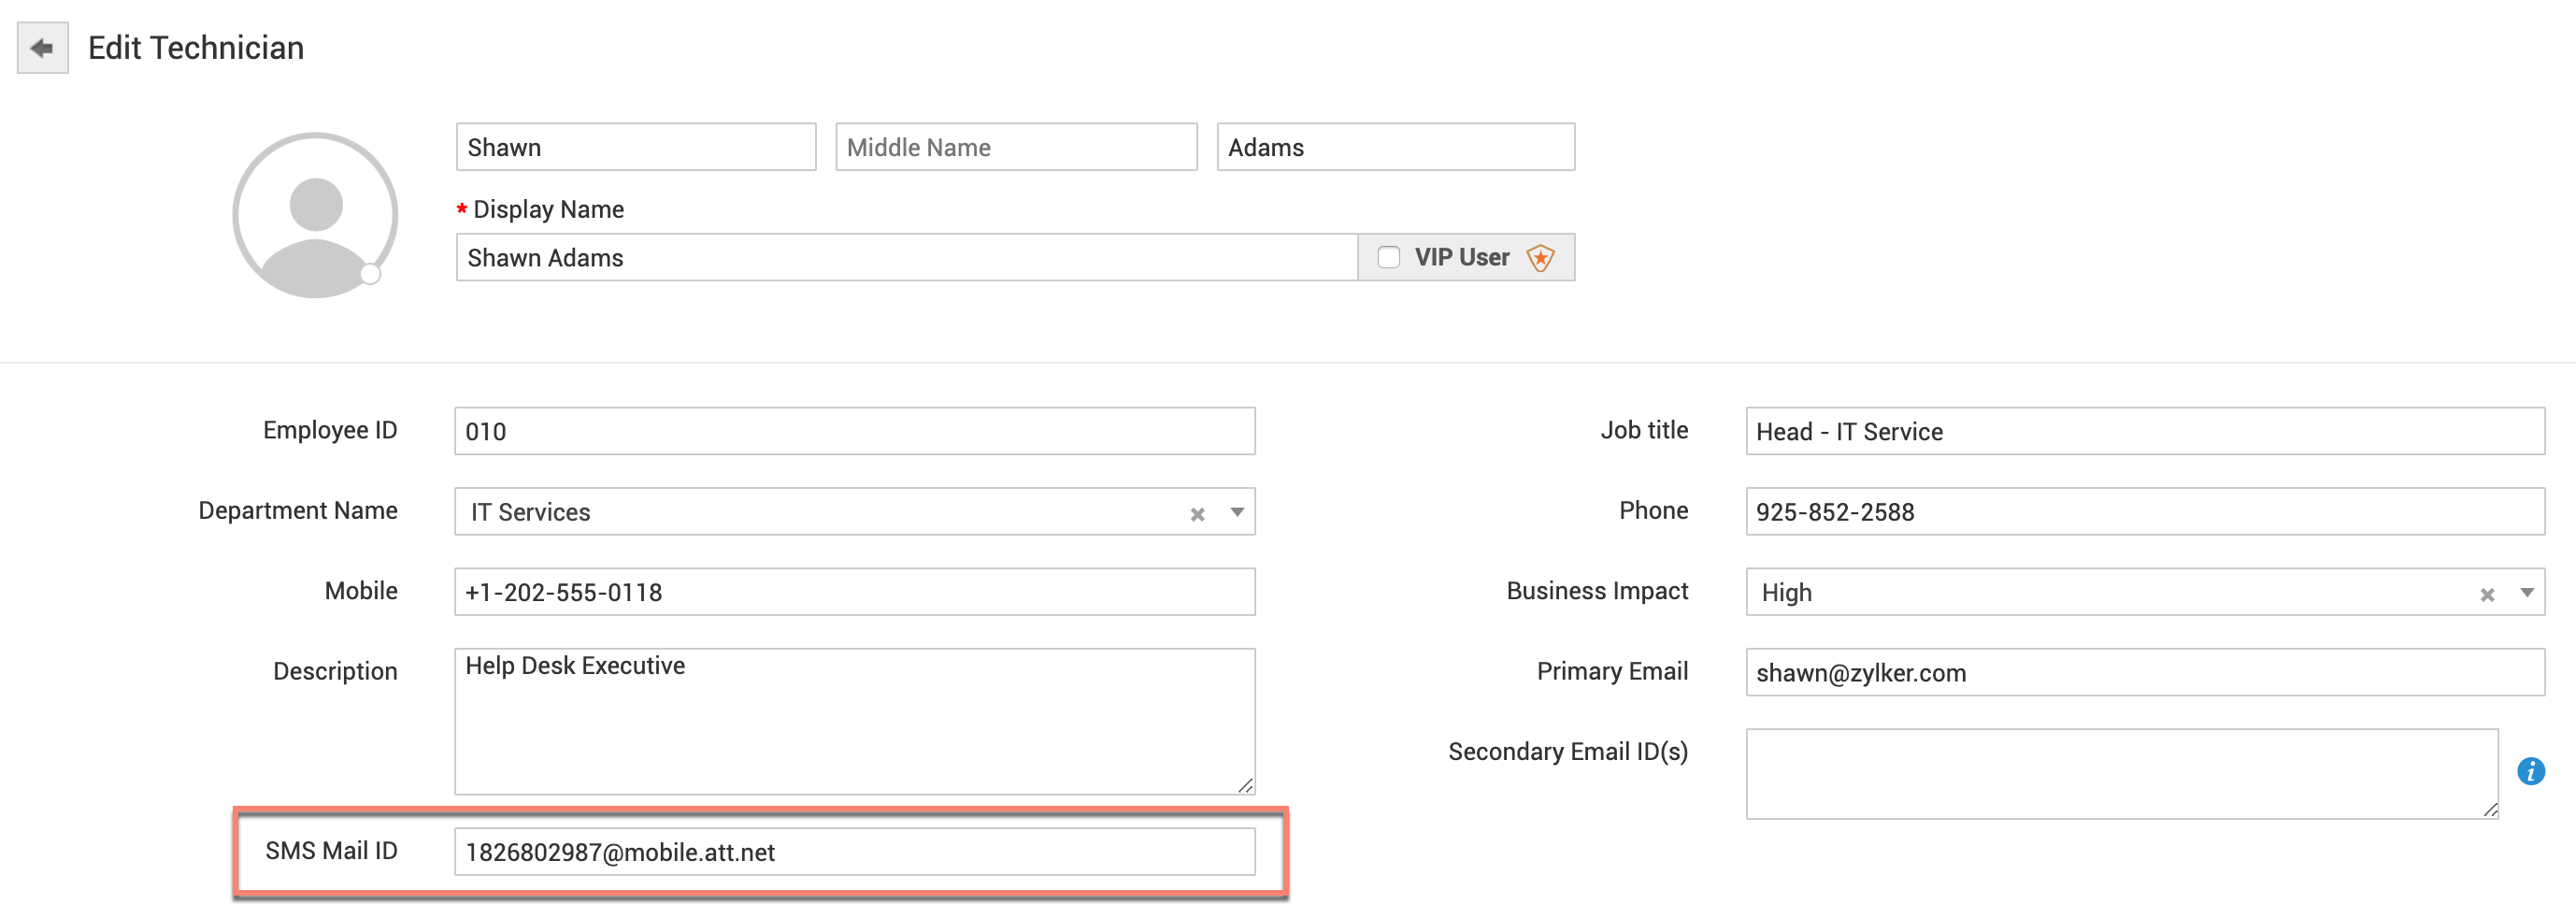
Task: Click the technician profile avatar
Action: pyautogui.click(x=315, y=215)
